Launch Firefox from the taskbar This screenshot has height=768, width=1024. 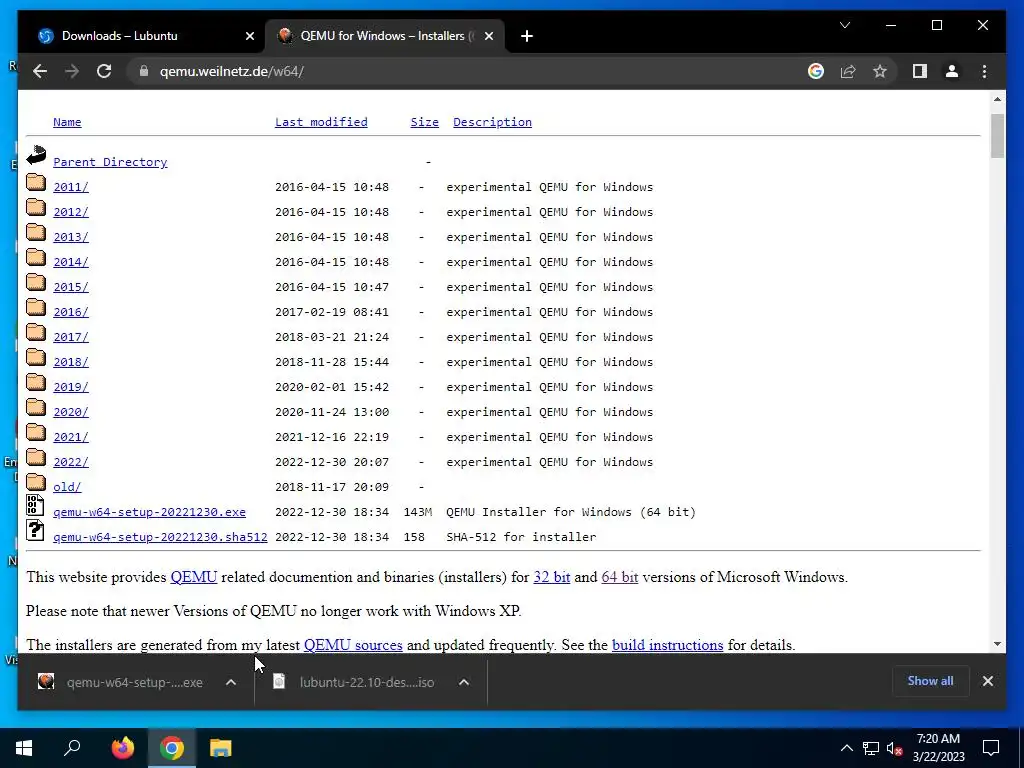coord(122,748)
